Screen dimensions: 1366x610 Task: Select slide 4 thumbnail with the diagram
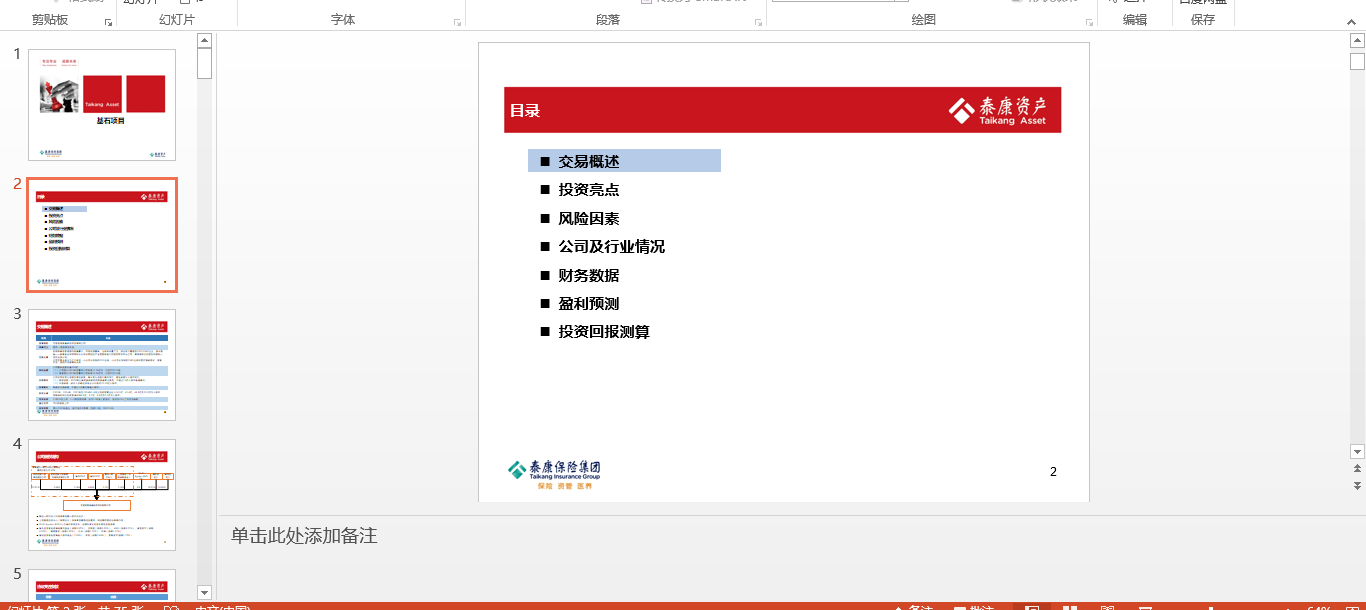pyautogui.click(x=102, y=495)
